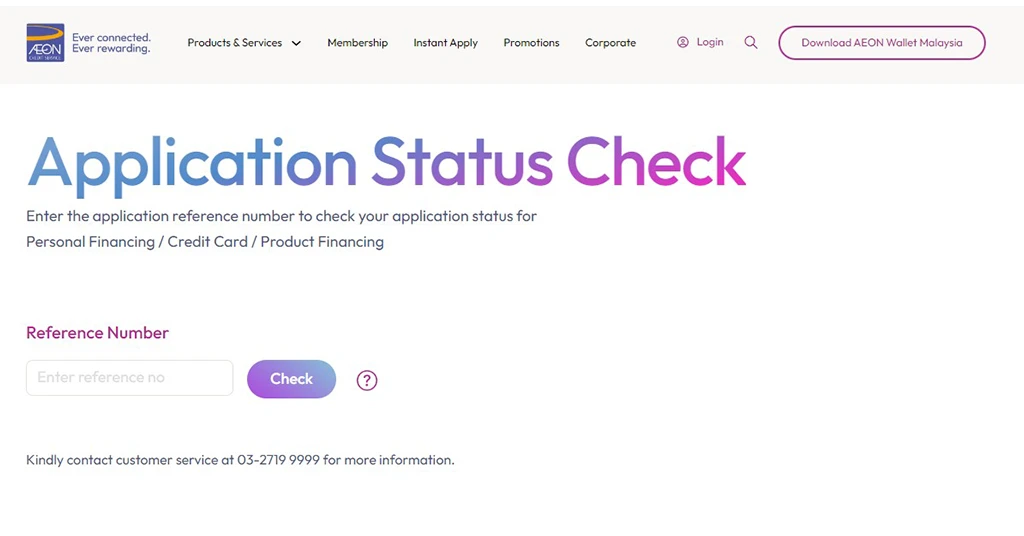Image resolution: width=1024 pixels, height=536 pixels.
Task: Click the customer service number 03-2719 9999
Action: pyautogui.click(x=278, y=460)
